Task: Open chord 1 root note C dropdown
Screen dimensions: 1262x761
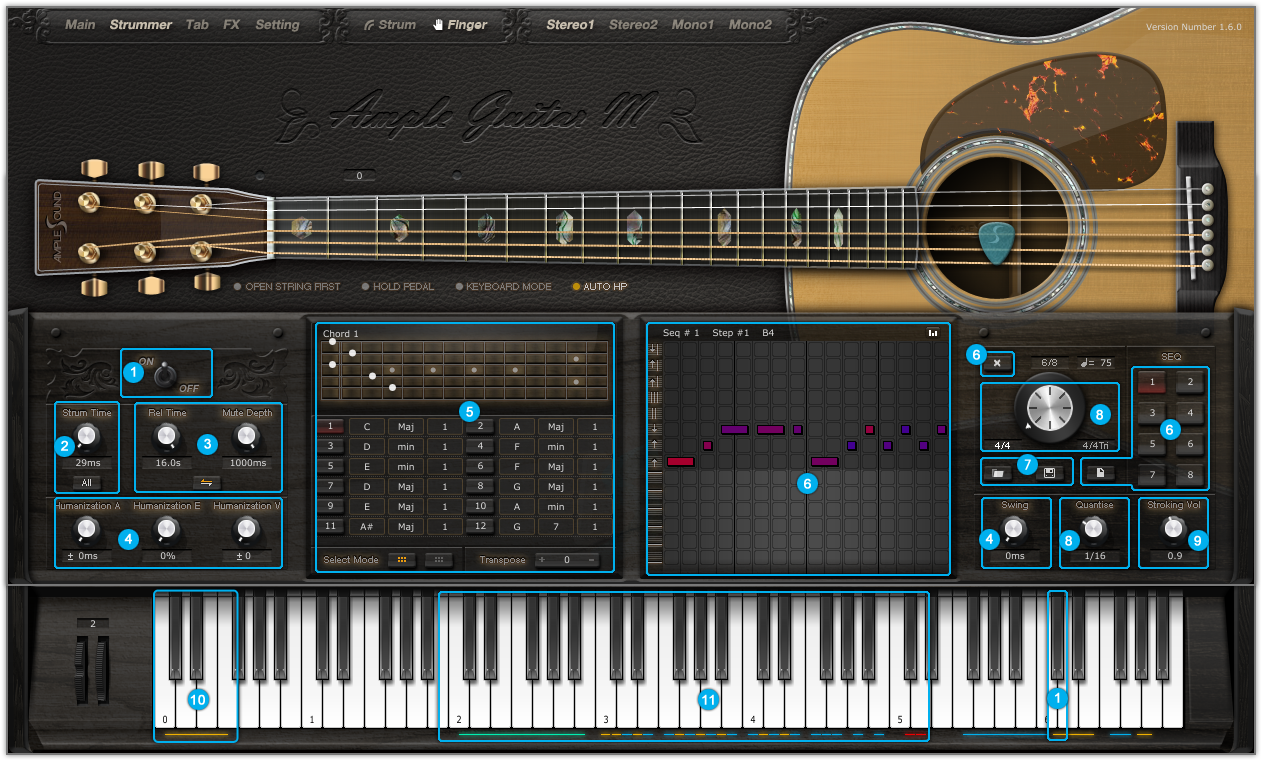Action: click(367, 426)
